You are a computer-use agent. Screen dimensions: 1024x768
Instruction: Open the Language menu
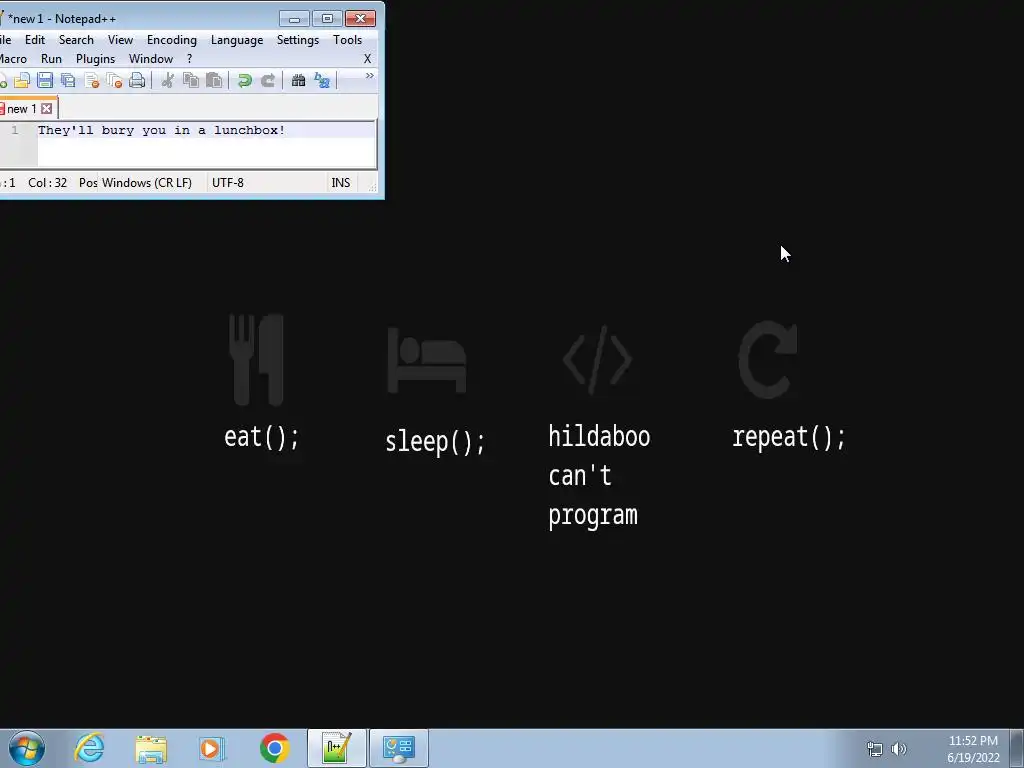pos(237,40)
